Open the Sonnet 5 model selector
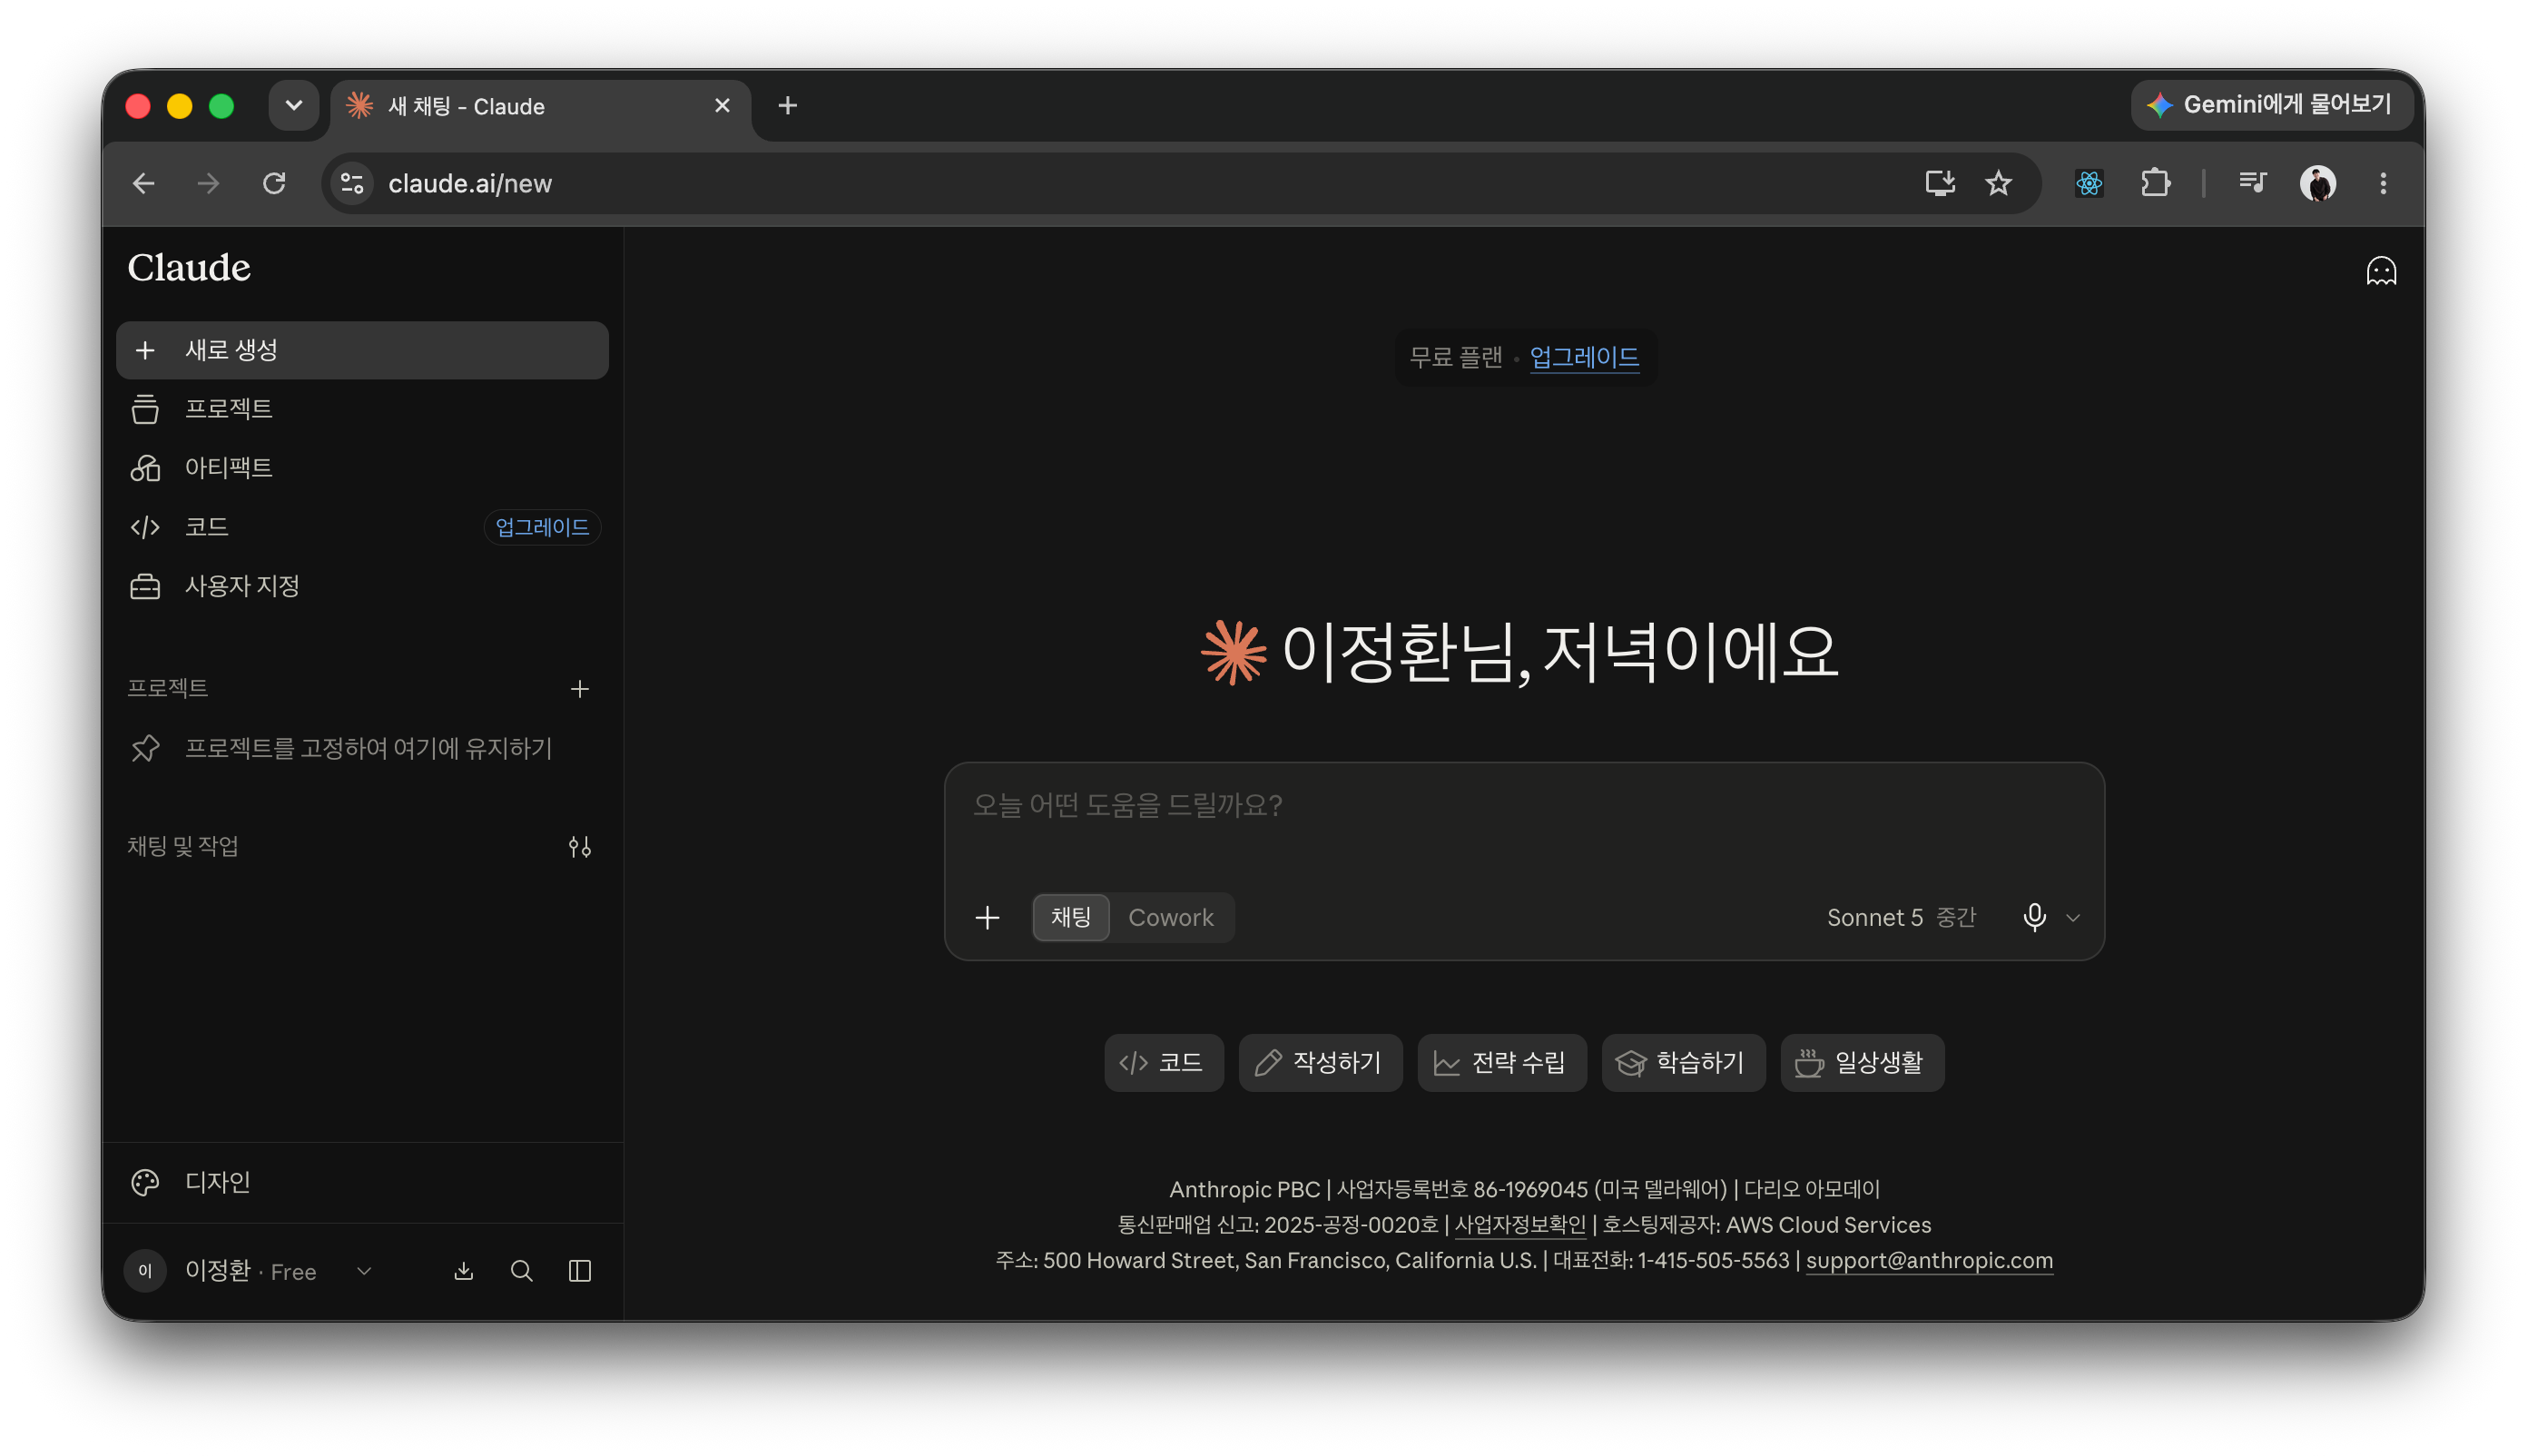 tap(1900, 917)
